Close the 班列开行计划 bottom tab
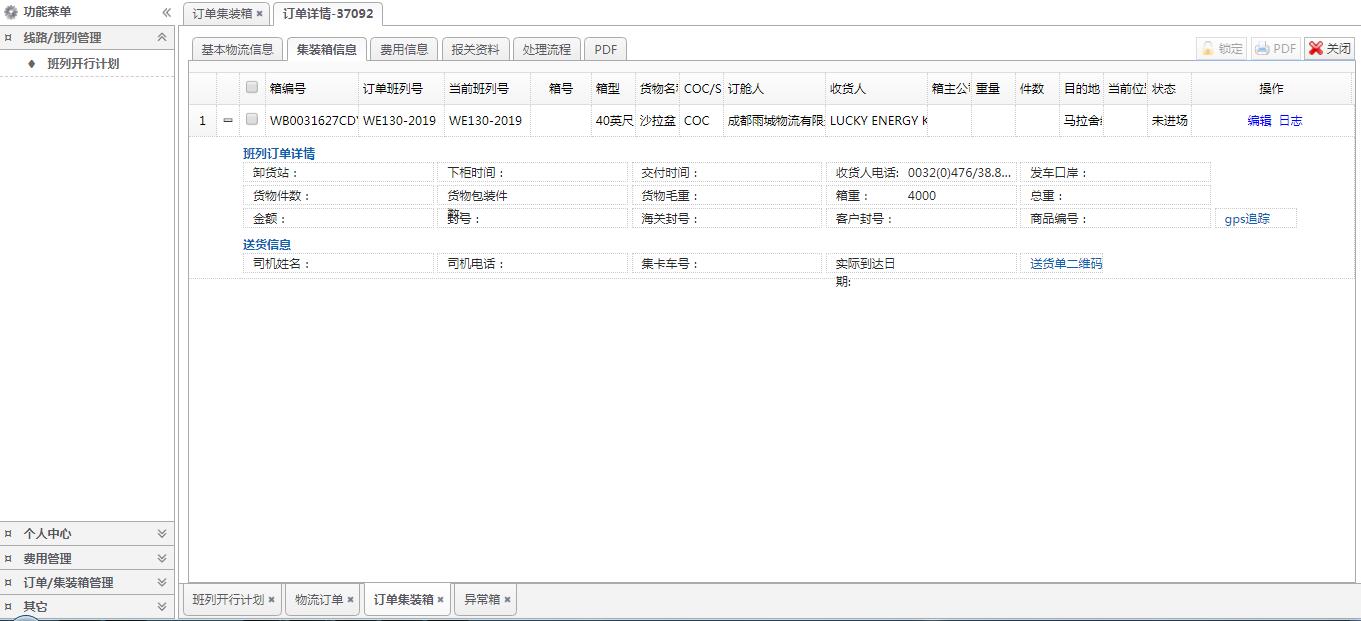Image resolution: width=1361 pixels, height=621 pixels. tap(271, 600)
